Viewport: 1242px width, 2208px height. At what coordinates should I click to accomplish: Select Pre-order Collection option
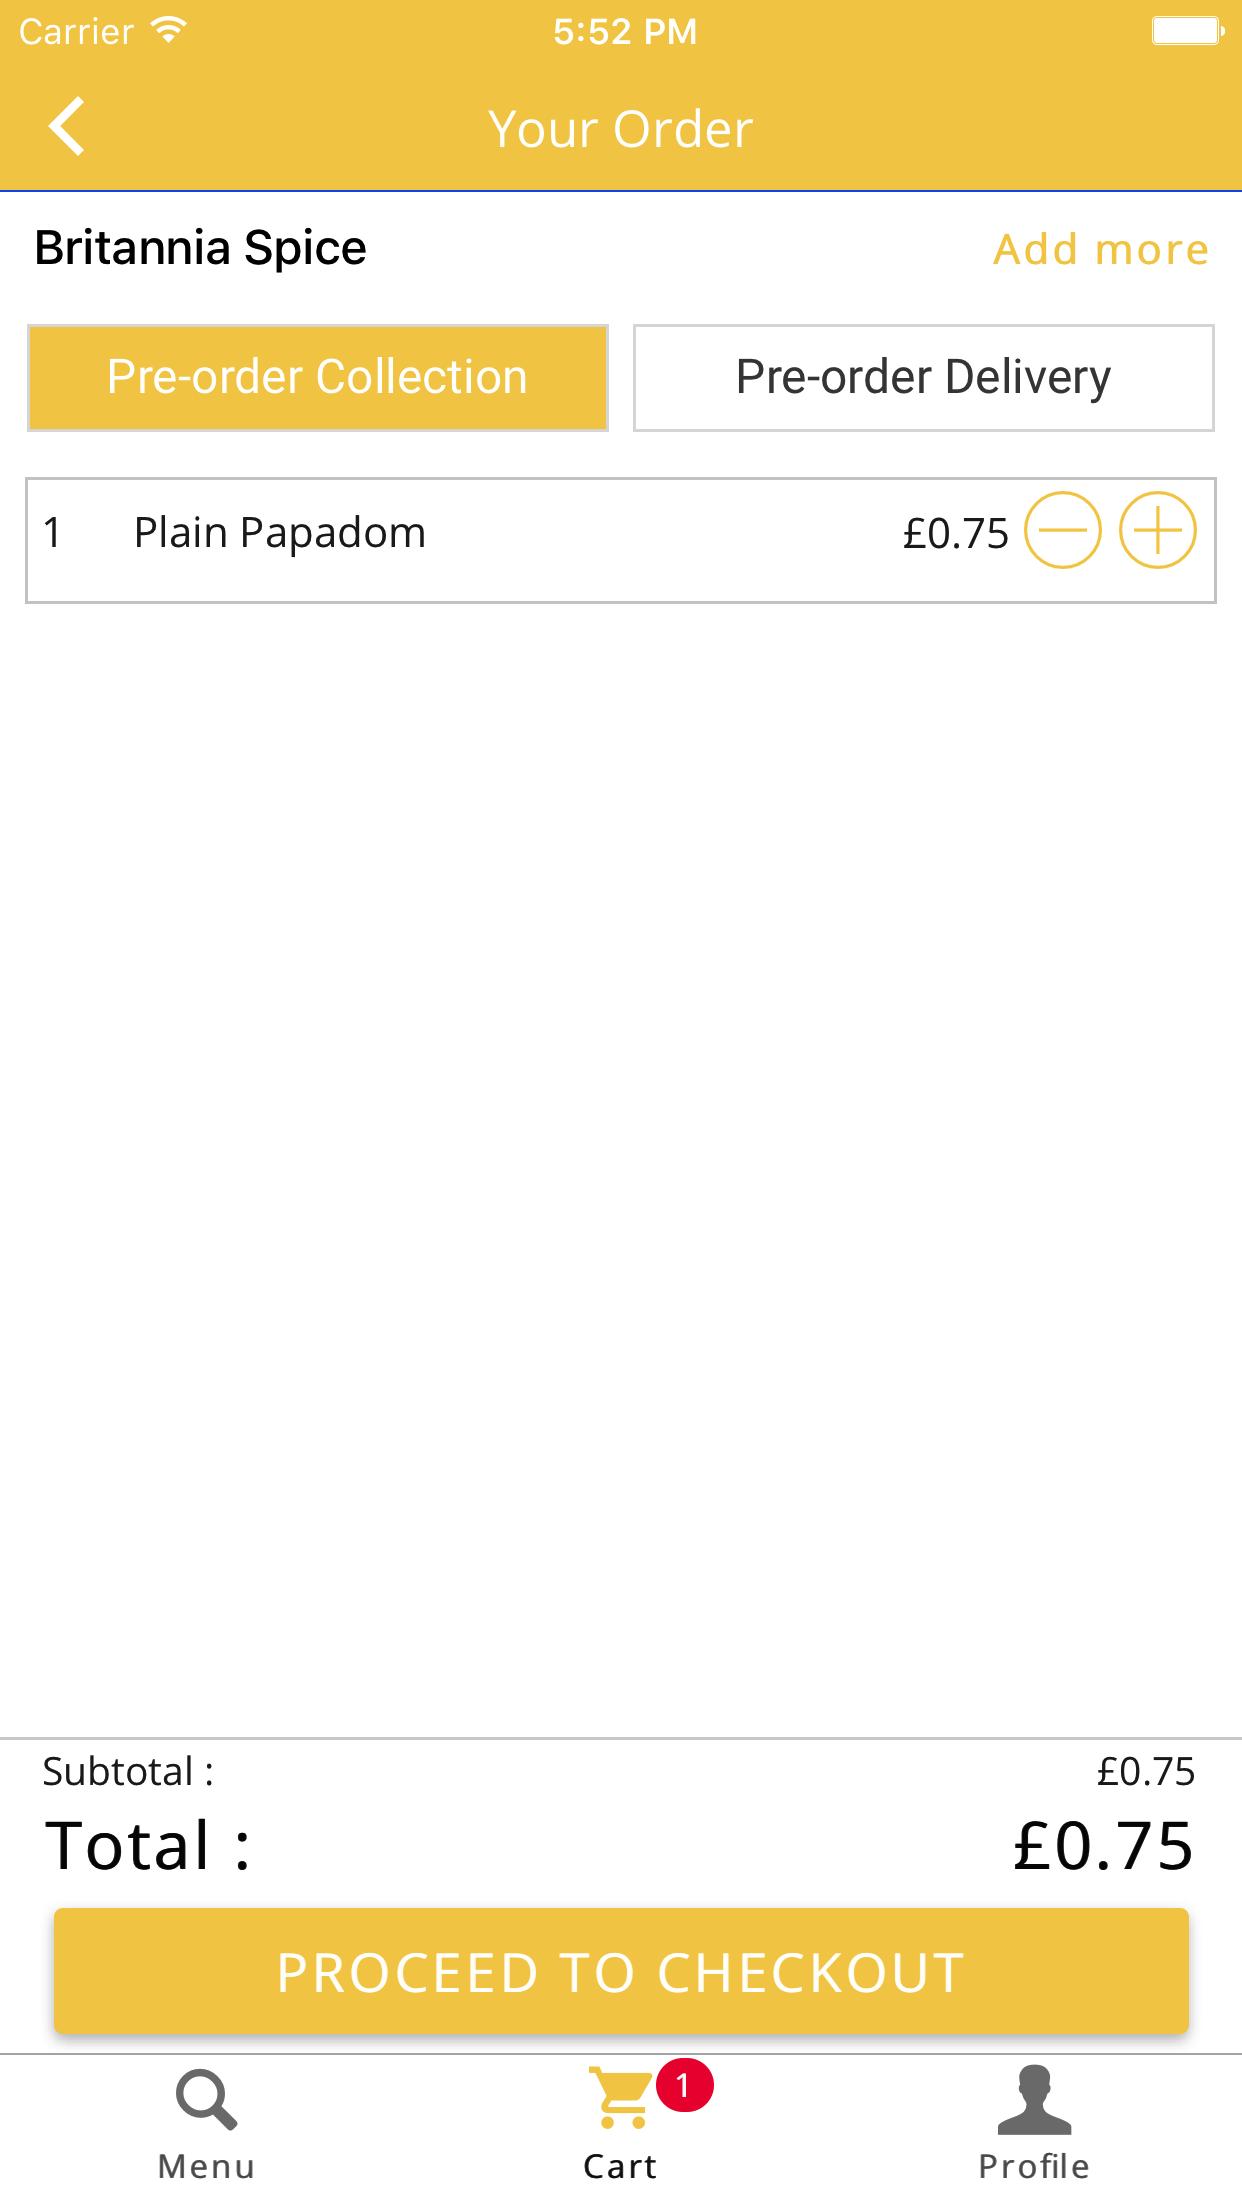point(317,378)
